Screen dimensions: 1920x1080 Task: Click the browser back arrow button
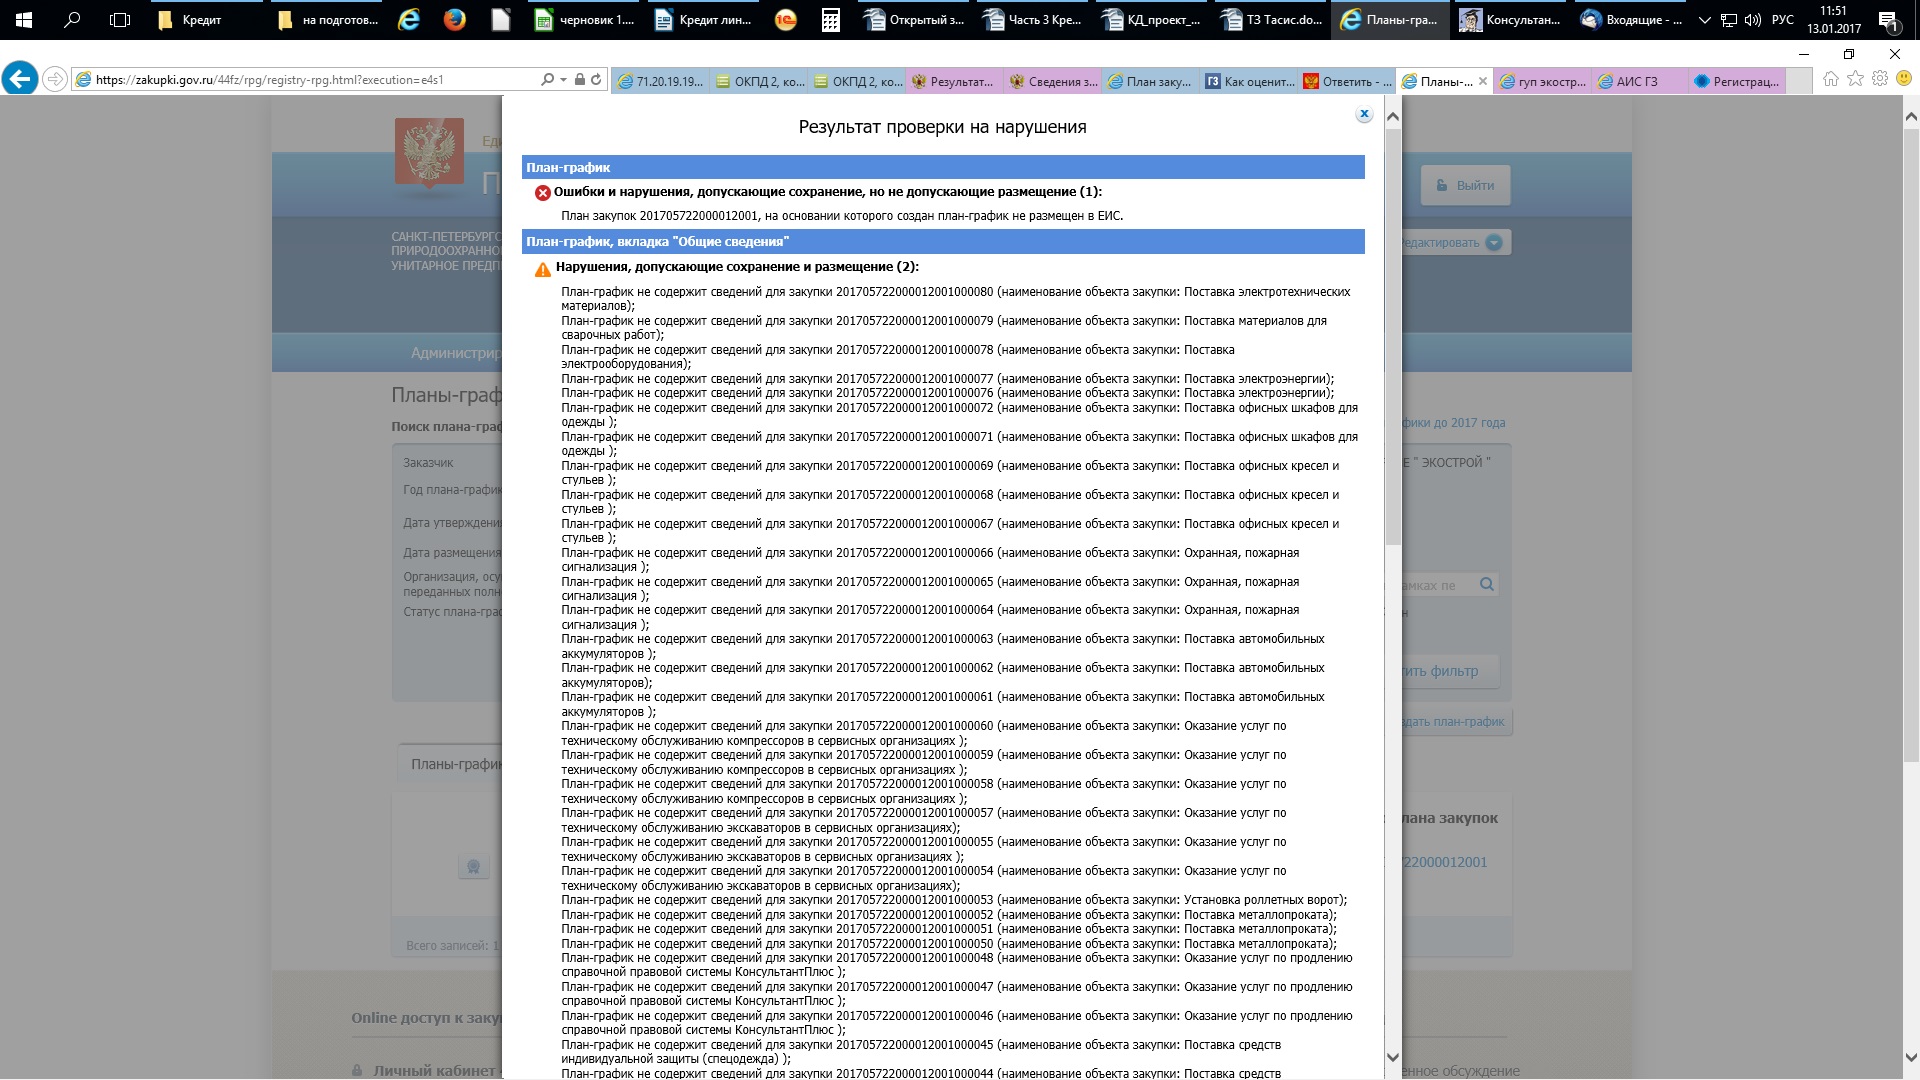pyautogui.click(x=20, y=79)
